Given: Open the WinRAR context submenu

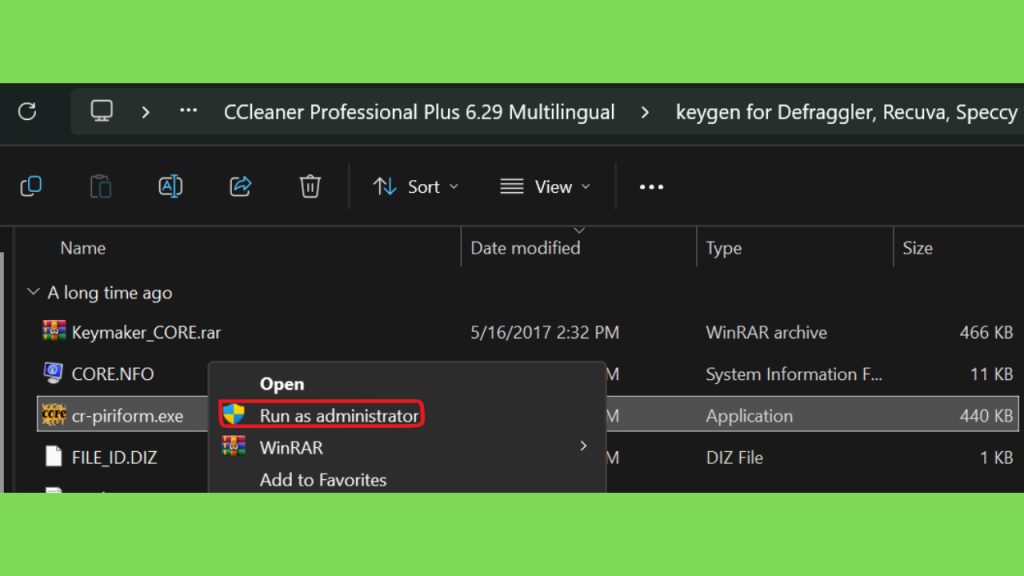Looking at the screenshot, I should pos(291,448).
